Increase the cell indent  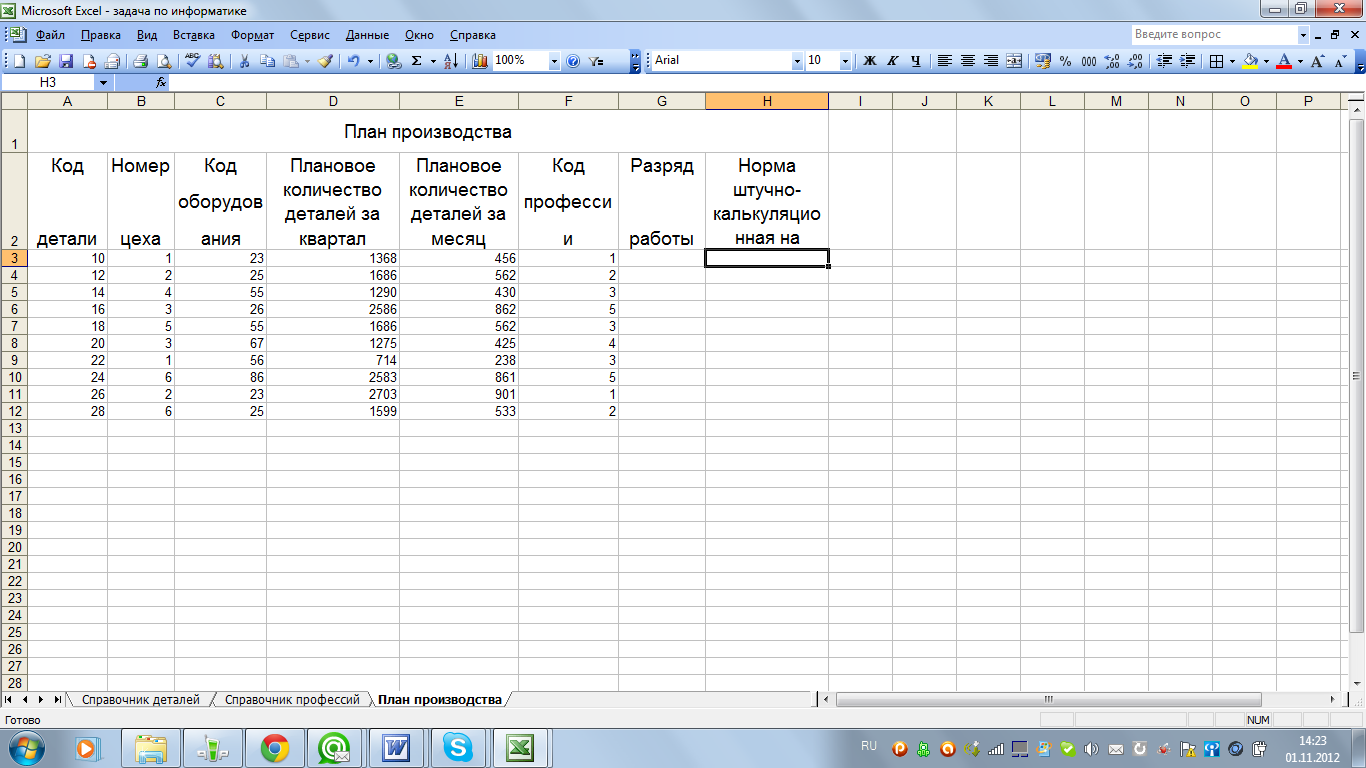(x=1187, y=61)
